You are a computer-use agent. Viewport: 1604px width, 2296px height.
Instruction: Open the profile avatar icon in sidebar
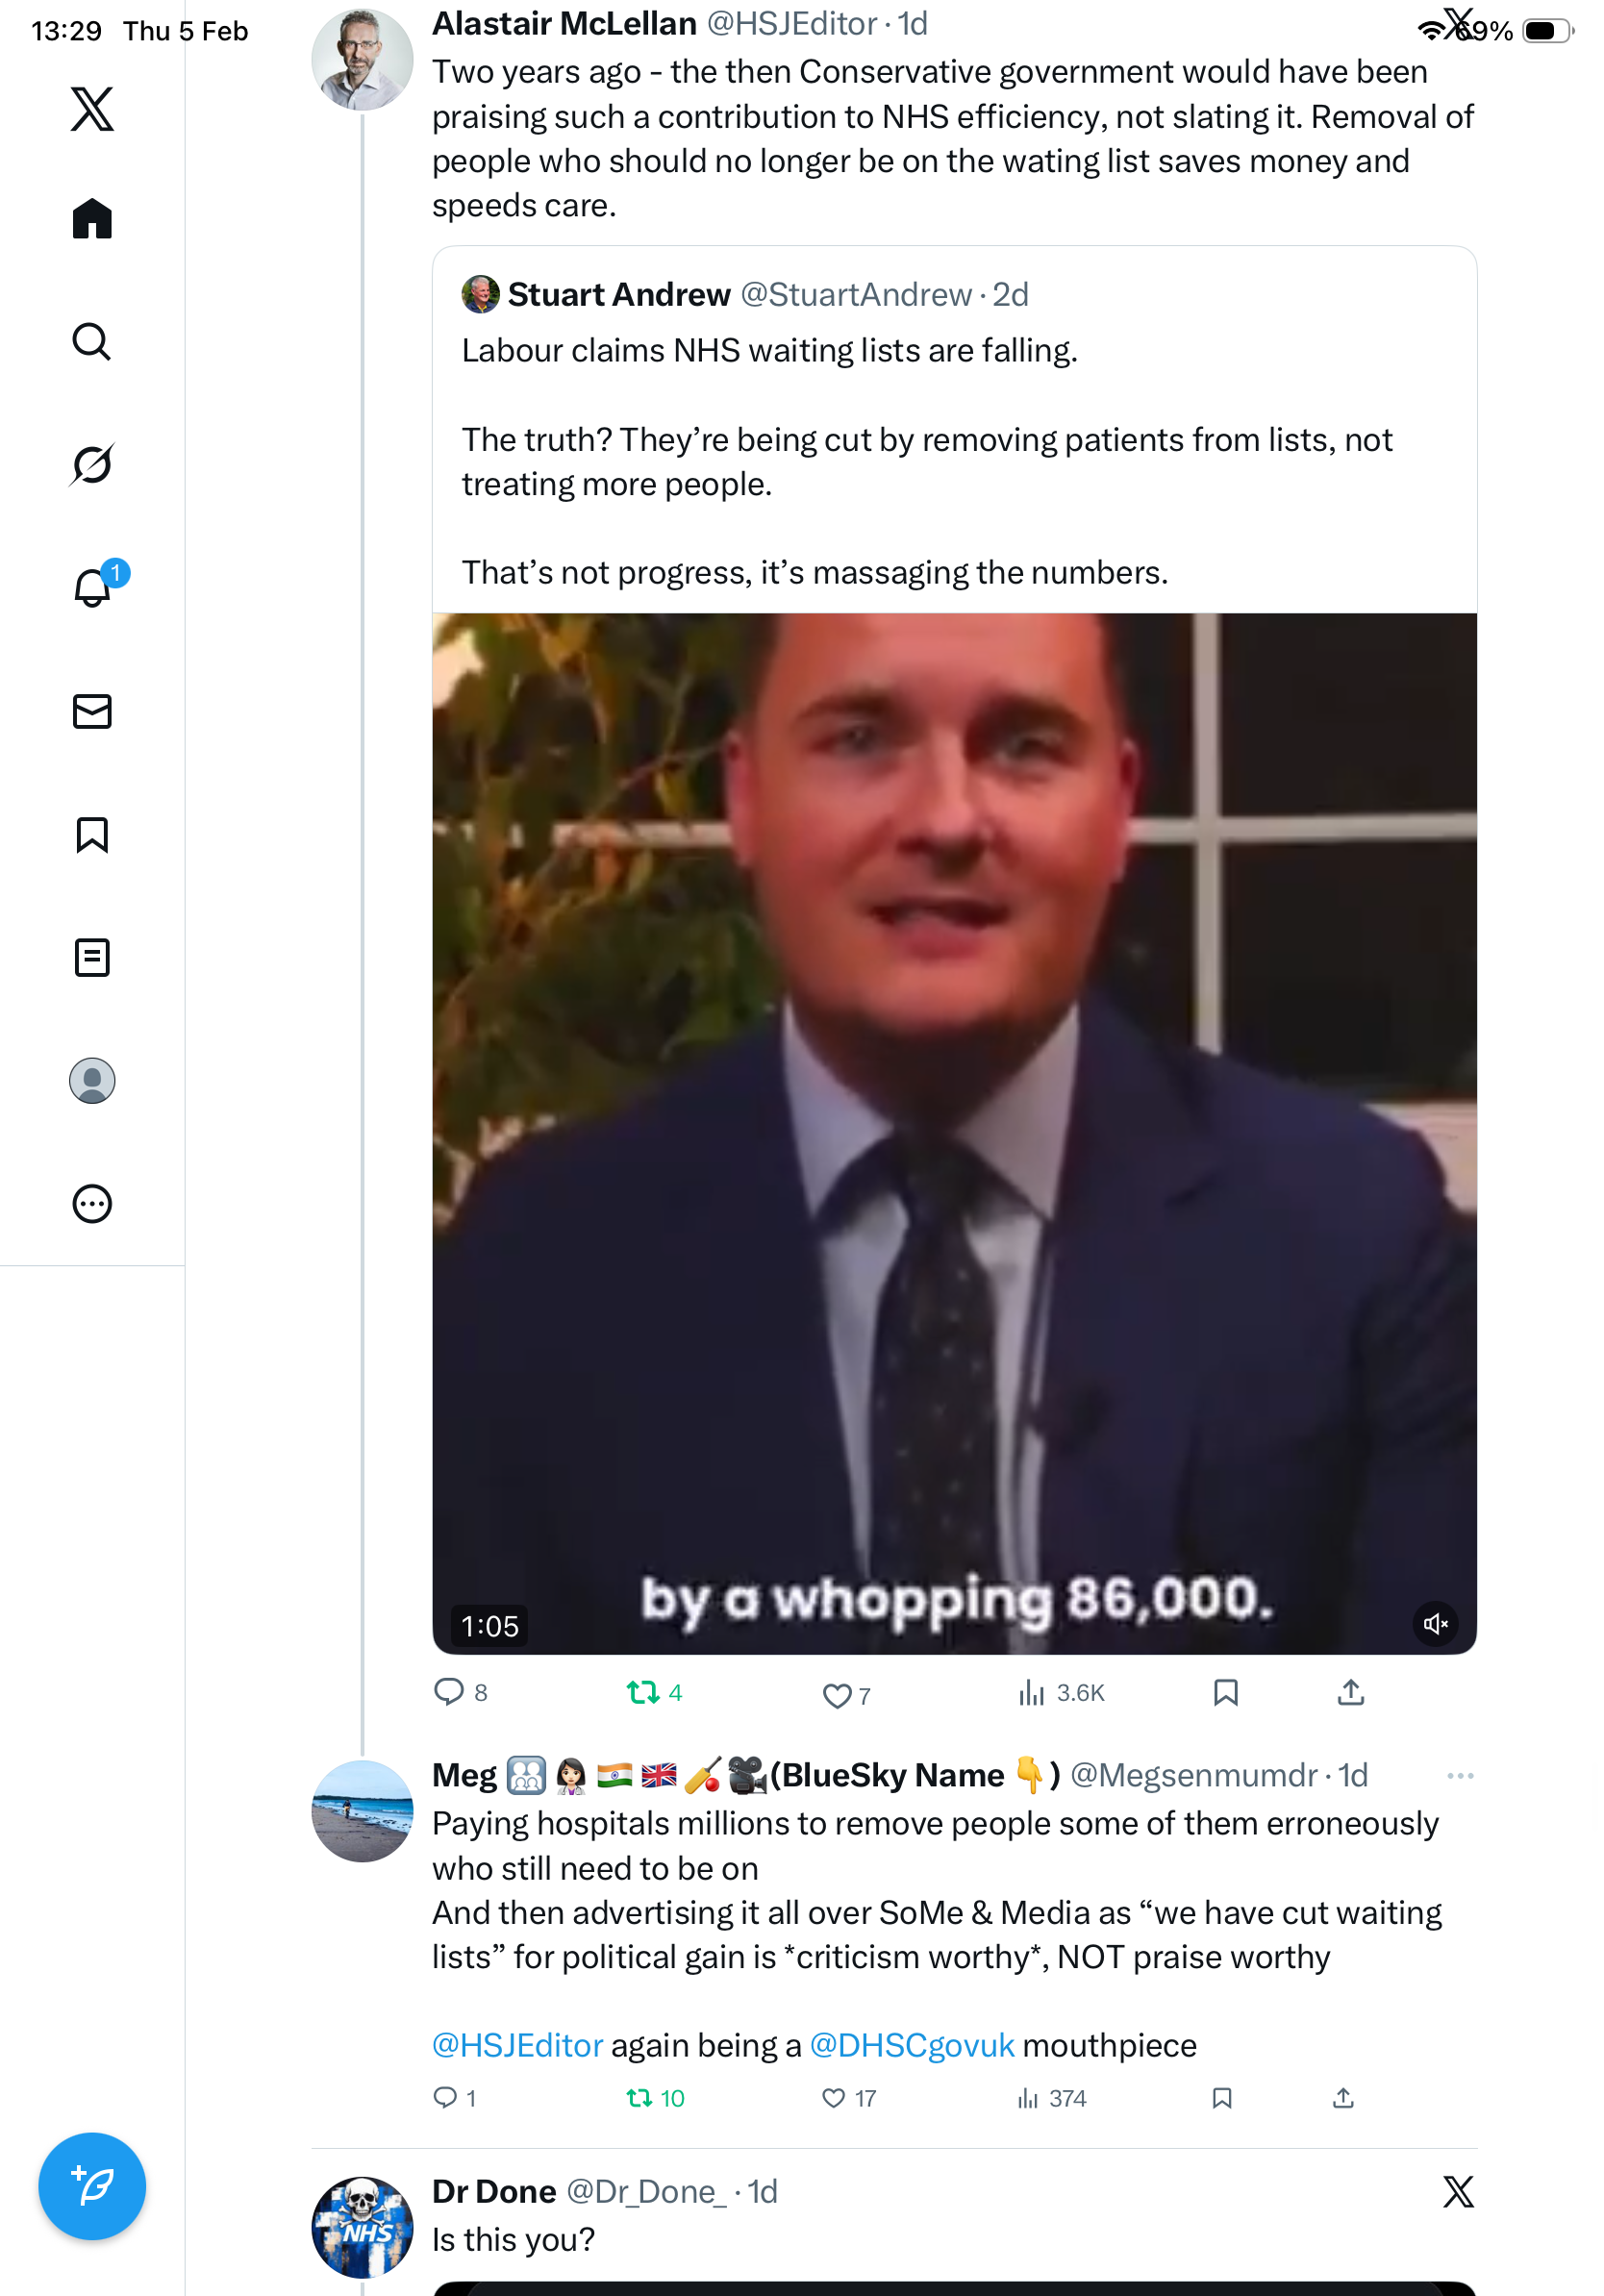click(92, 1080)
